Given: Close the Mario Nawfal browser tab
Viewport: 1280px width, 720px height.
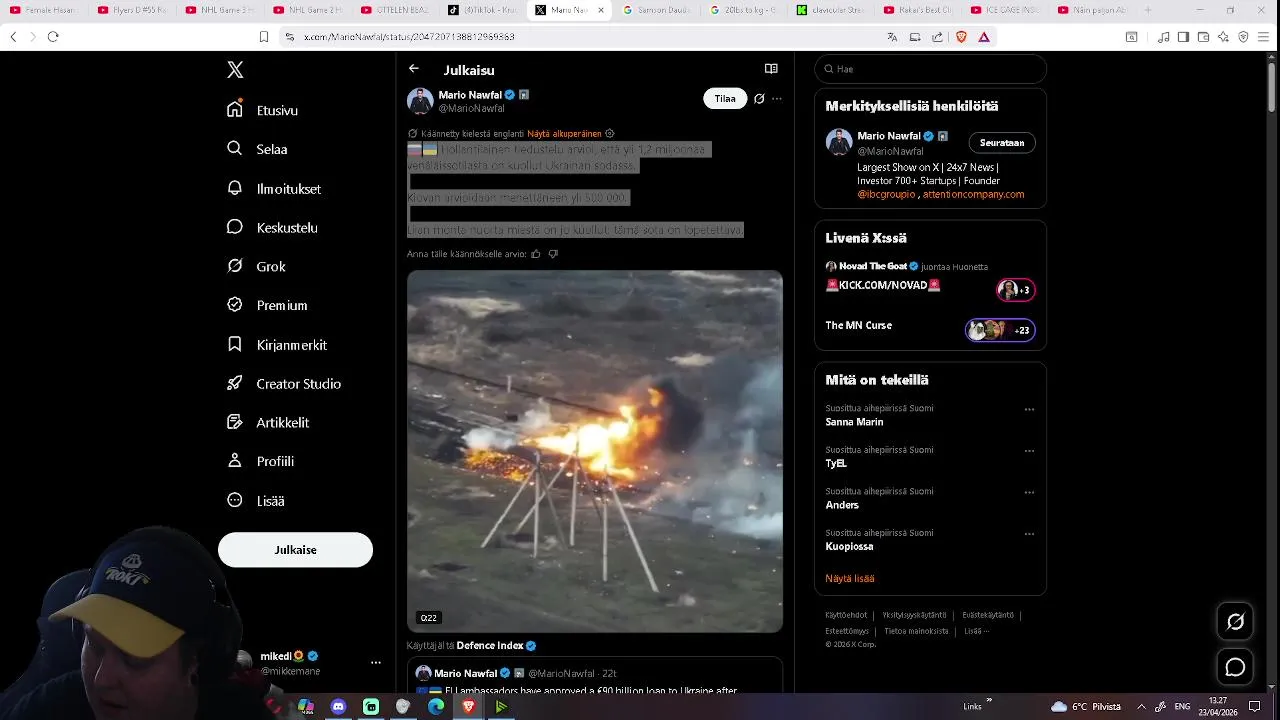Looking at the screenshot, I should pos(601,10).
